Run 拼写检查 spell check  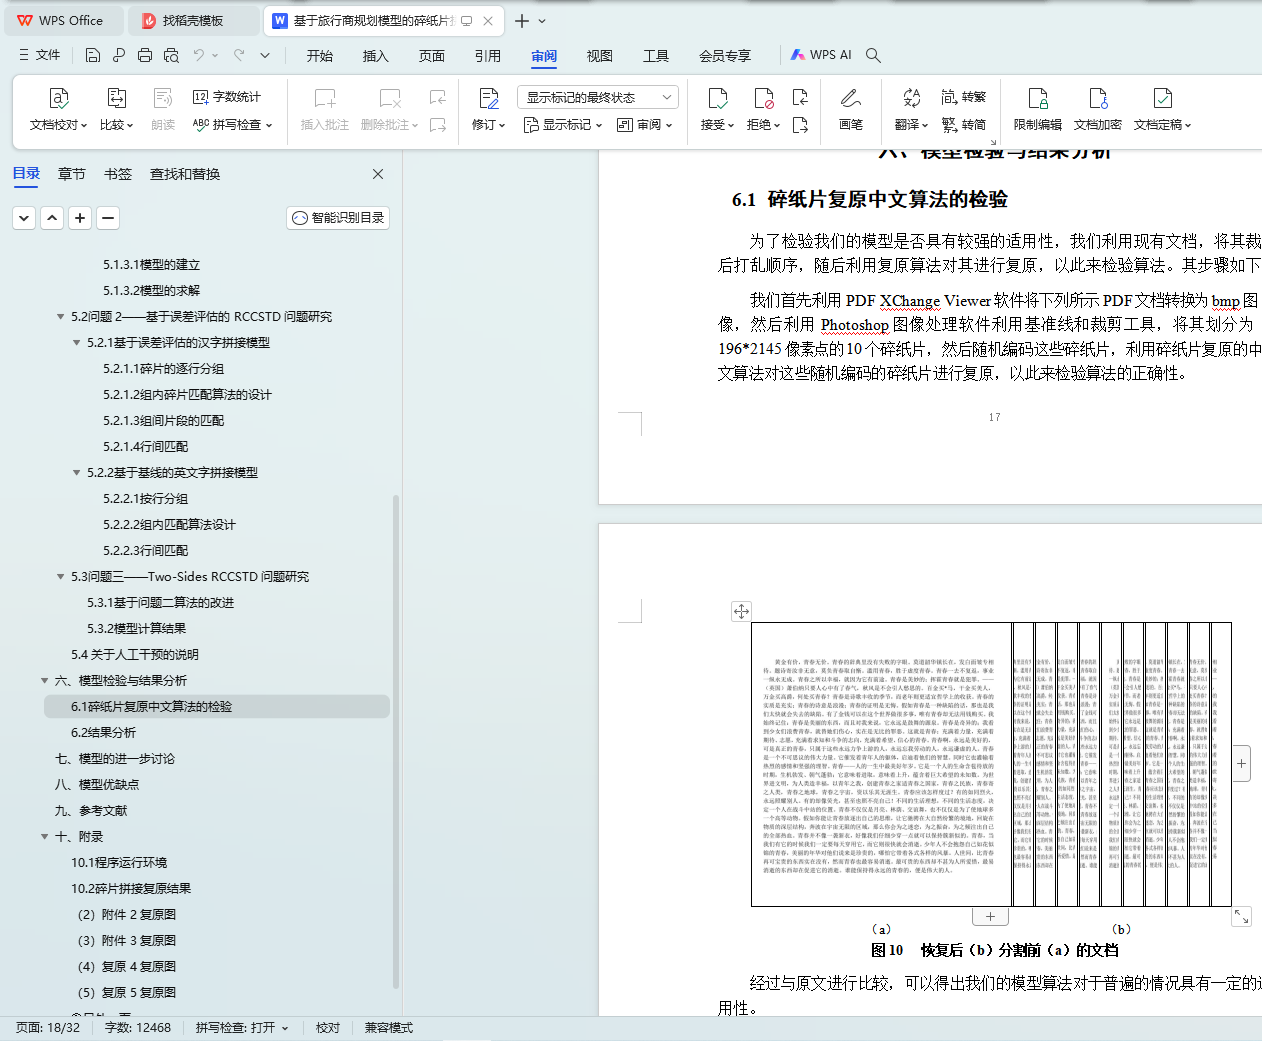pos(232,125)
